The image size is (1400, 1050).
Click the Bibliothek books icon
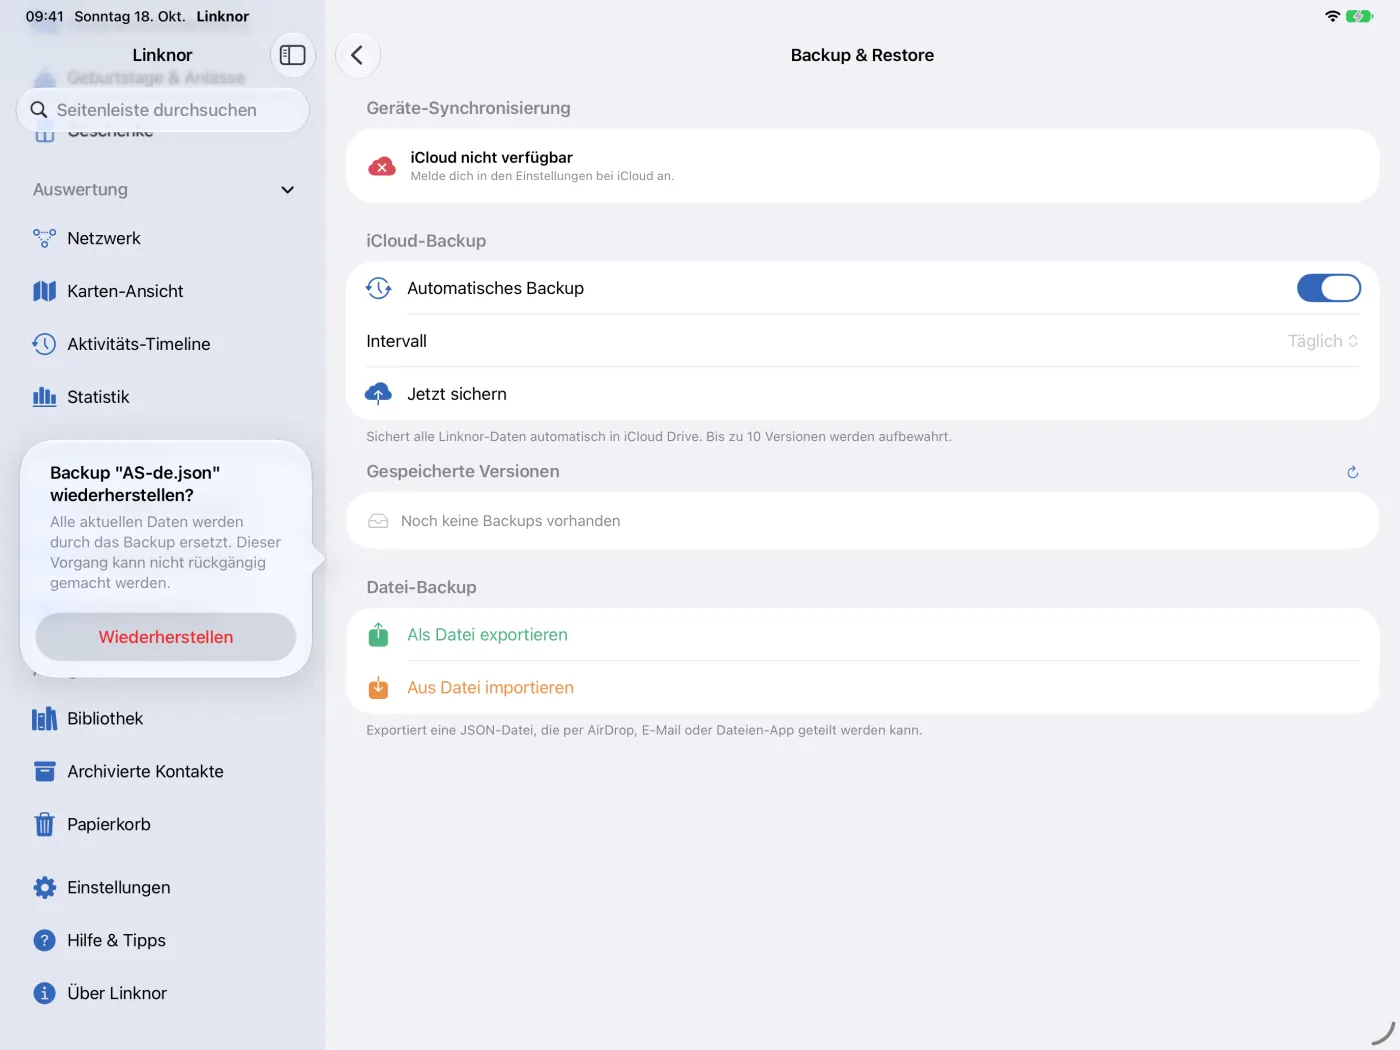(x=44, y=719)
